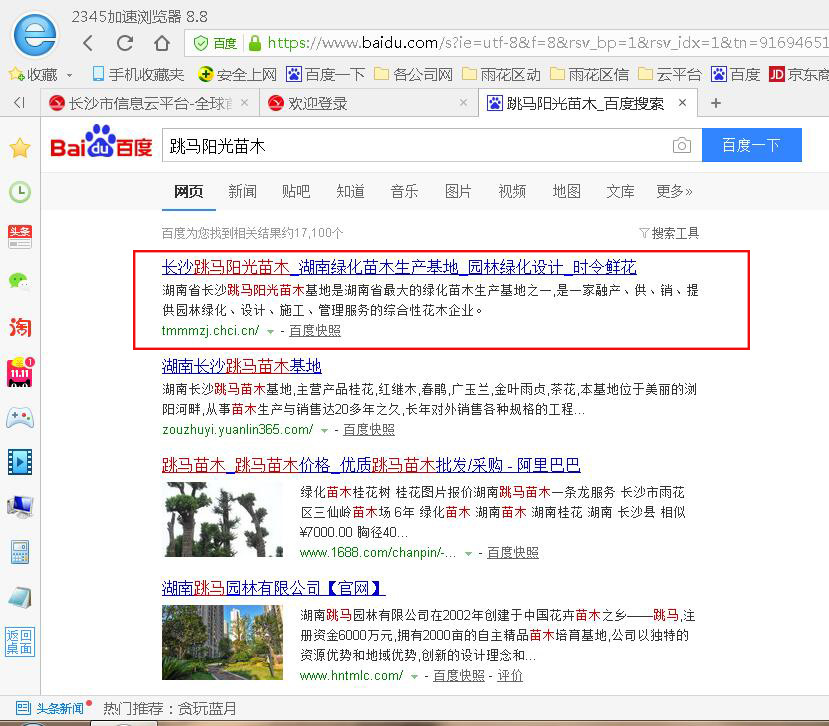
Task: Close the 欢迎登录 tab
Action: pos(463,103)
